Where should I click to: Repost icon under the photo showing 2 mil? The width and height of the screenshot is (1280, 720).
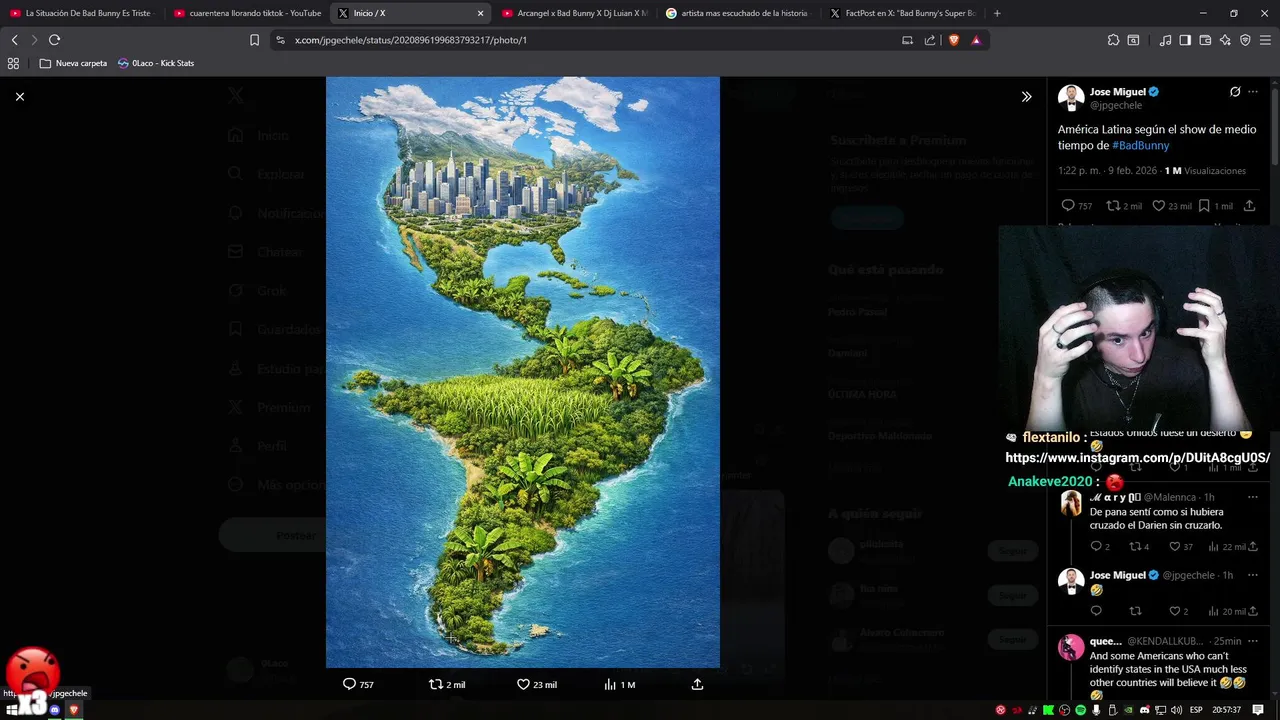(435, 684)
